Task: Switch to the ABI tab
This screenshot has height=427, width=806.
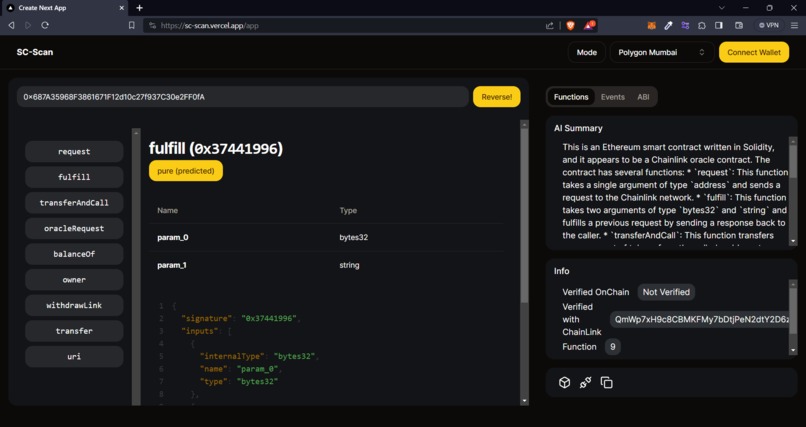Action: click(643, 97)
